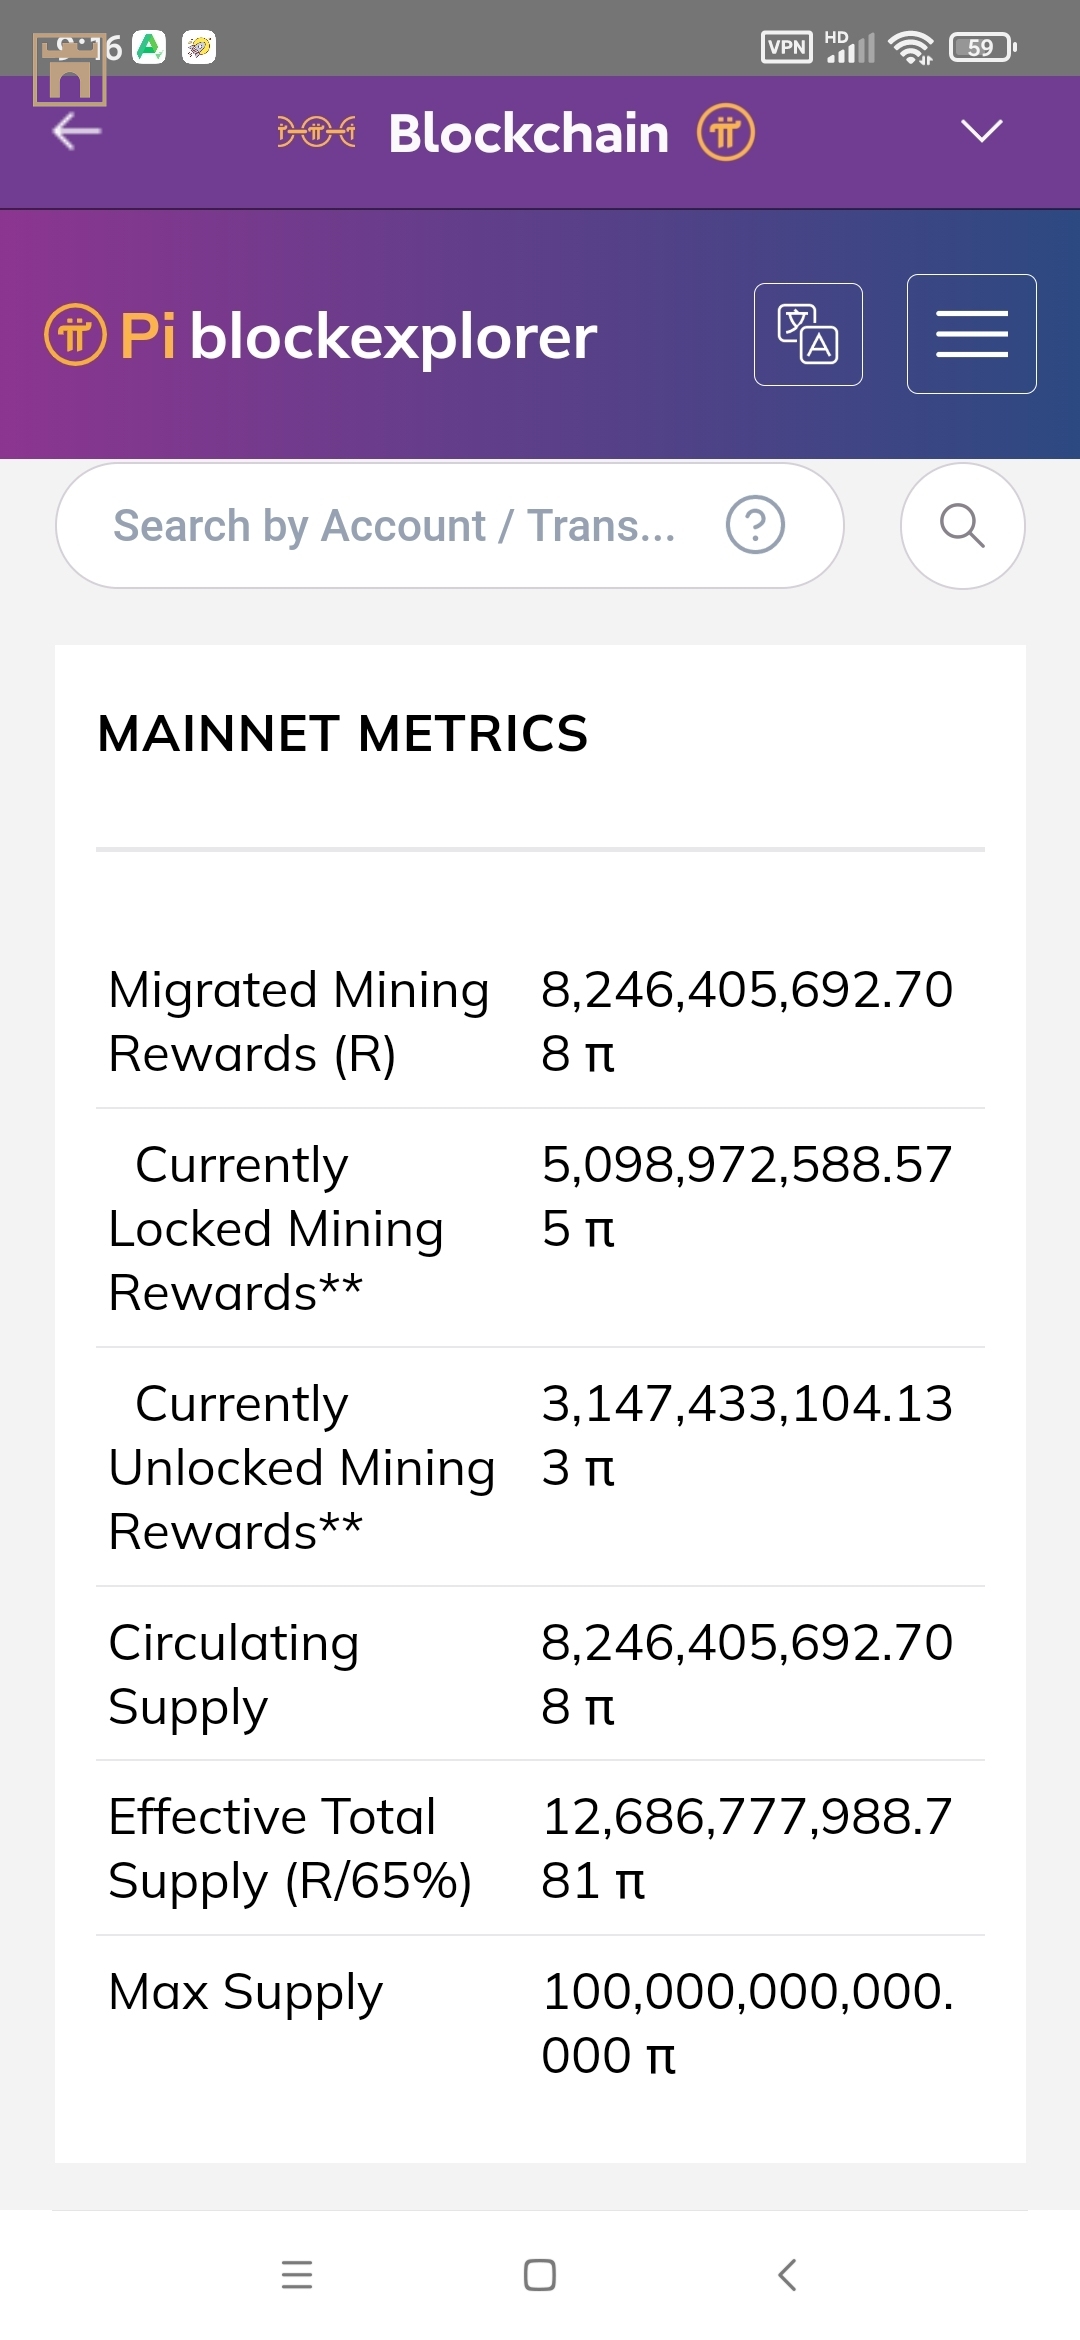Tap the Android recent apps button
This screenshot has height=2340, width=1080.
(x=297, y=2275)
